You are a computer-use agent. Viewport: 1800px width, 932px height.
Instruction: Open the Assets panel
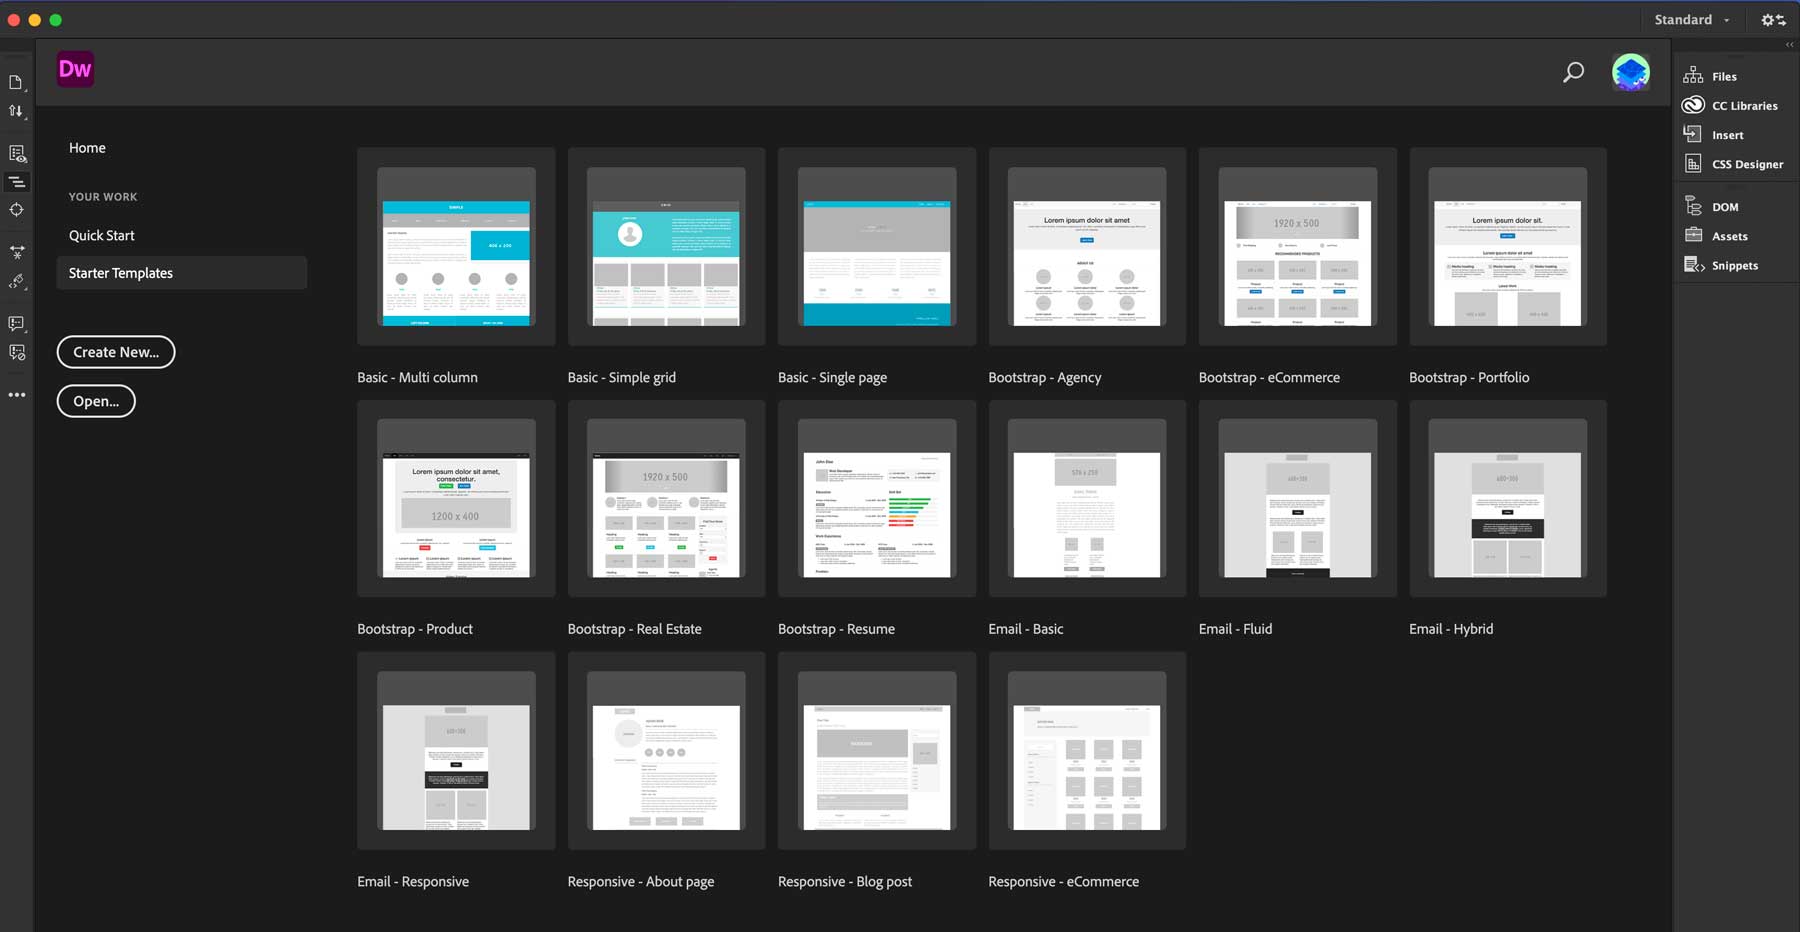[1728, 236]
